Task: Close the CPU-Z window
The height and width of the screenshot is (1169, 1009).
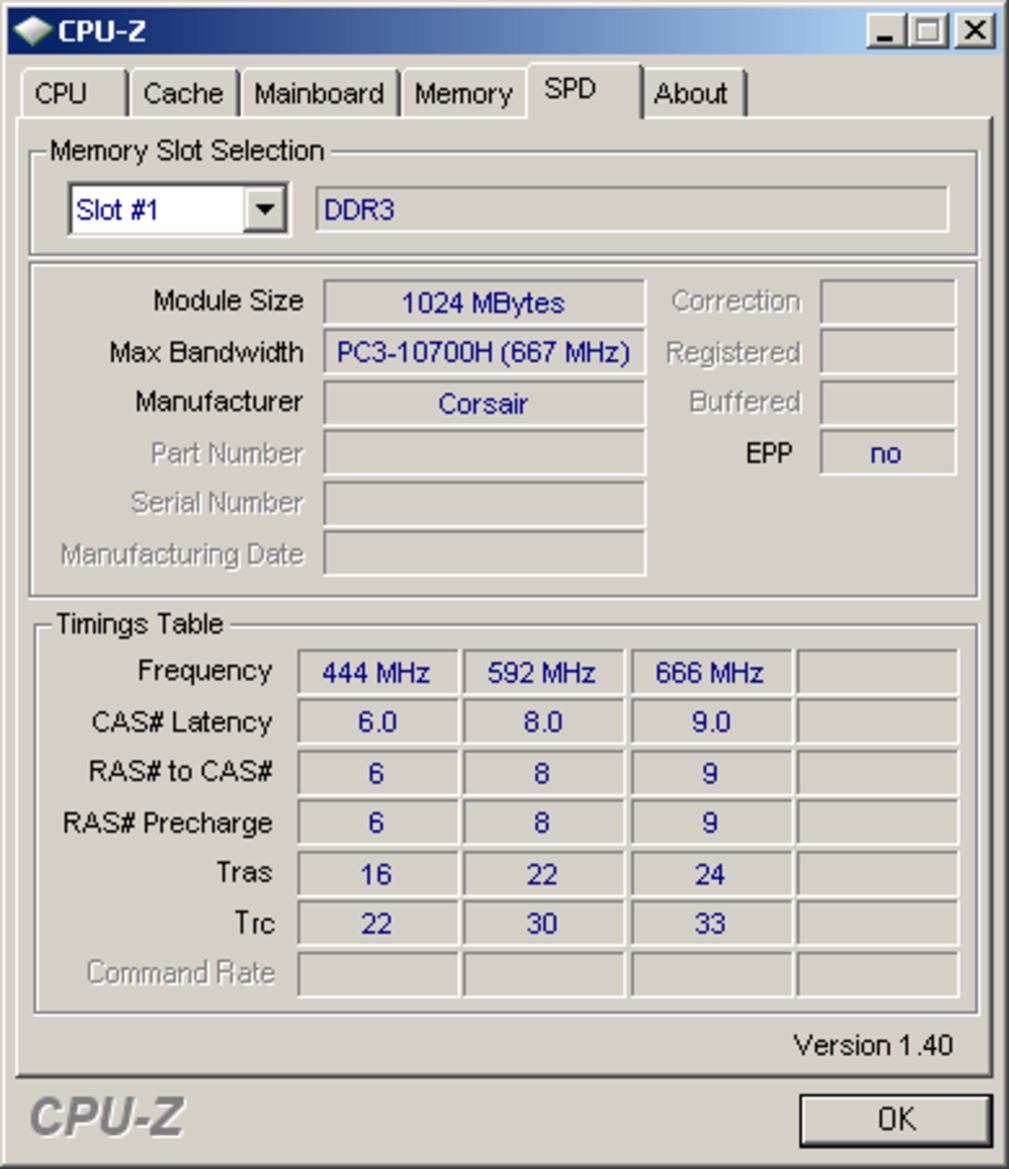Action: click(x=975, y=31)
